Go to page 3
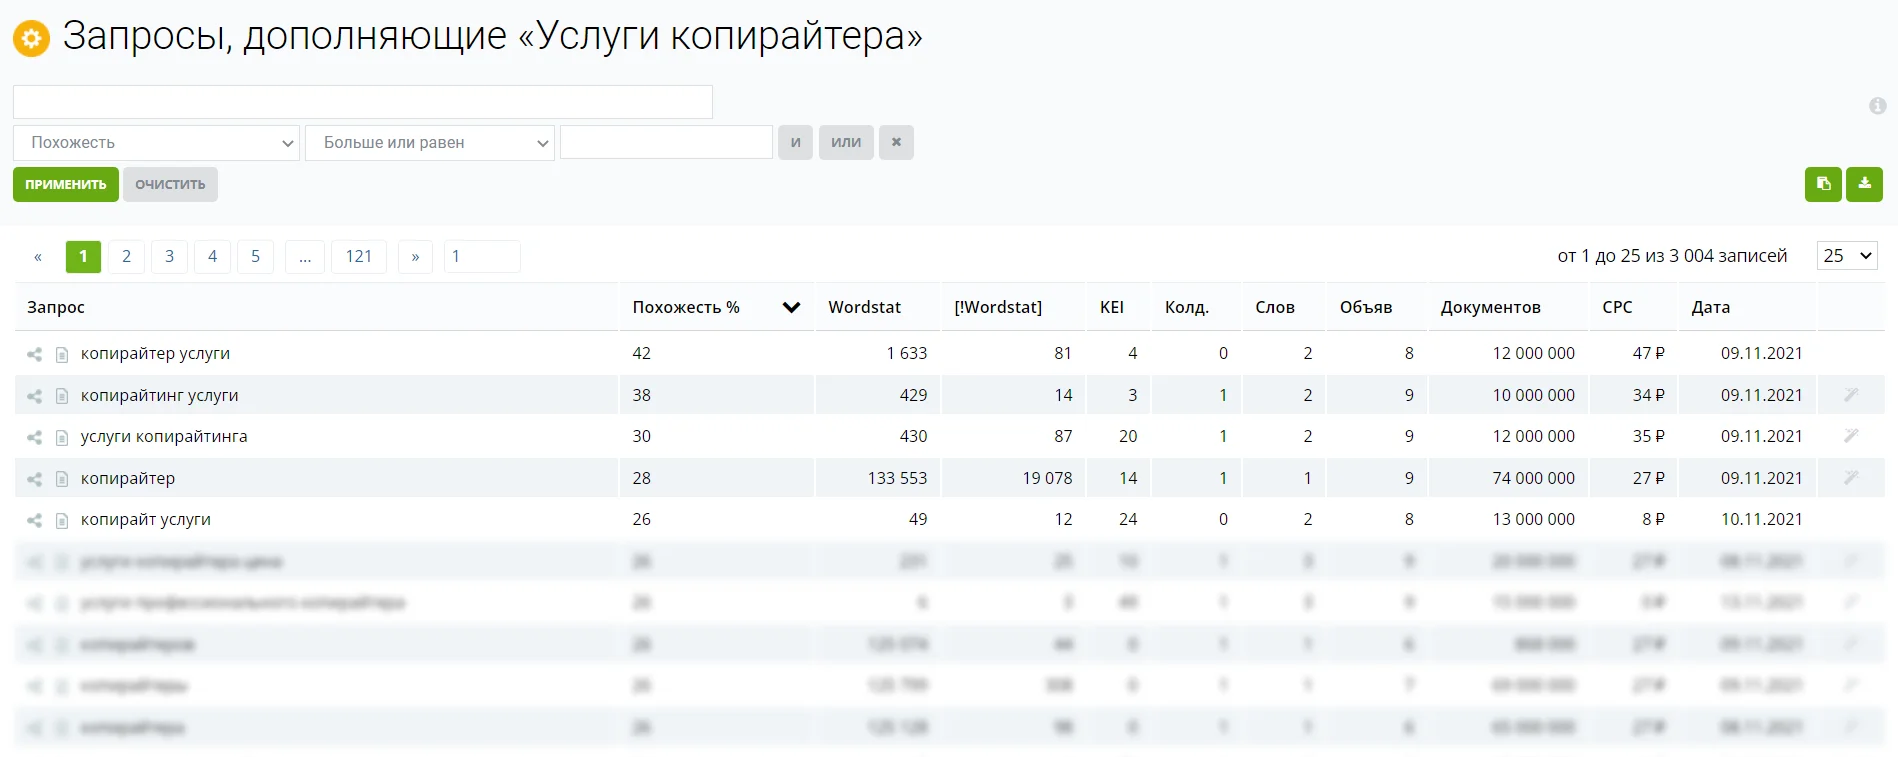Image resolution: width=1898 pixels, height=757 pixels. (170, 257)
